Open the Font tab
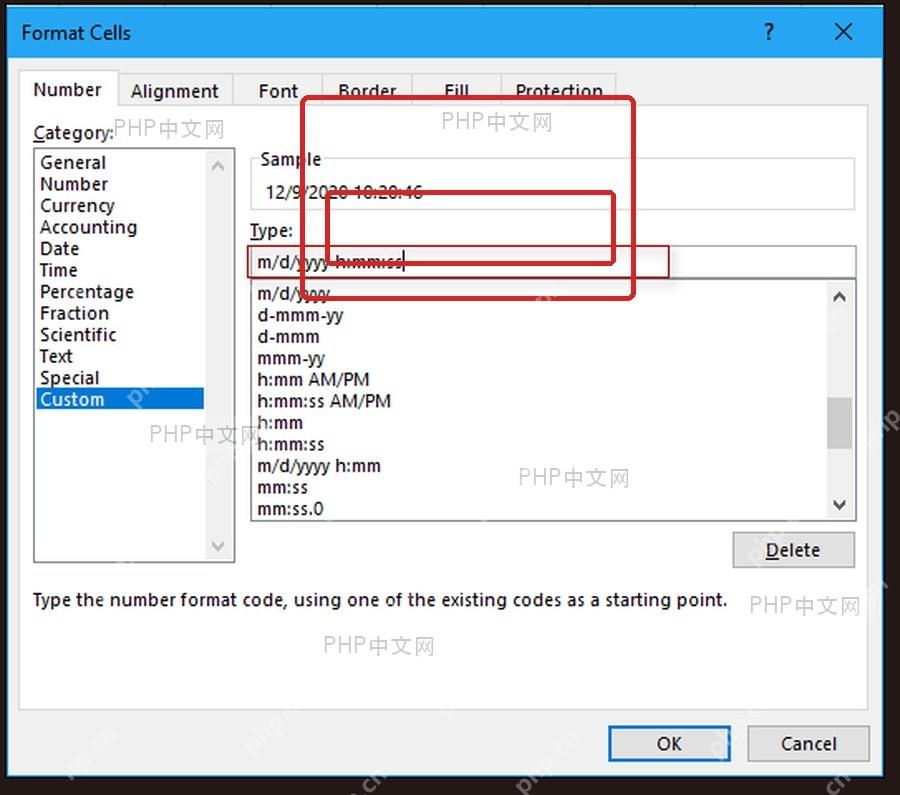900x795 pixels. point(278,91)
